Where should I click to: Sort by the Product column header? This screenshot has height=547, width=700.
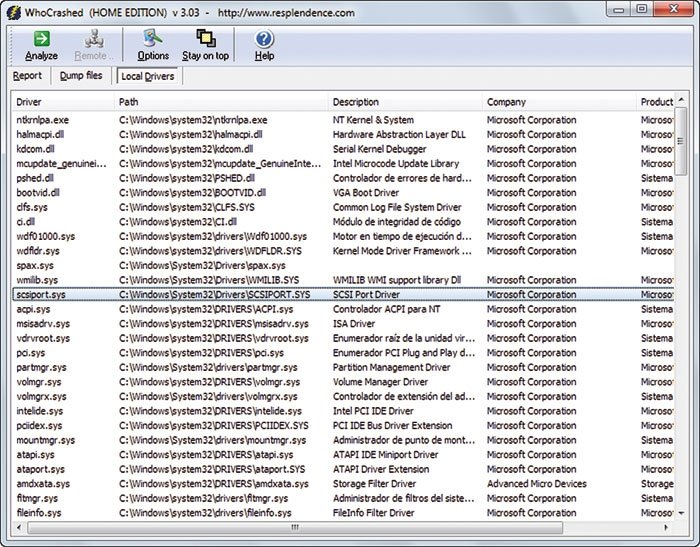coord(655,102)
